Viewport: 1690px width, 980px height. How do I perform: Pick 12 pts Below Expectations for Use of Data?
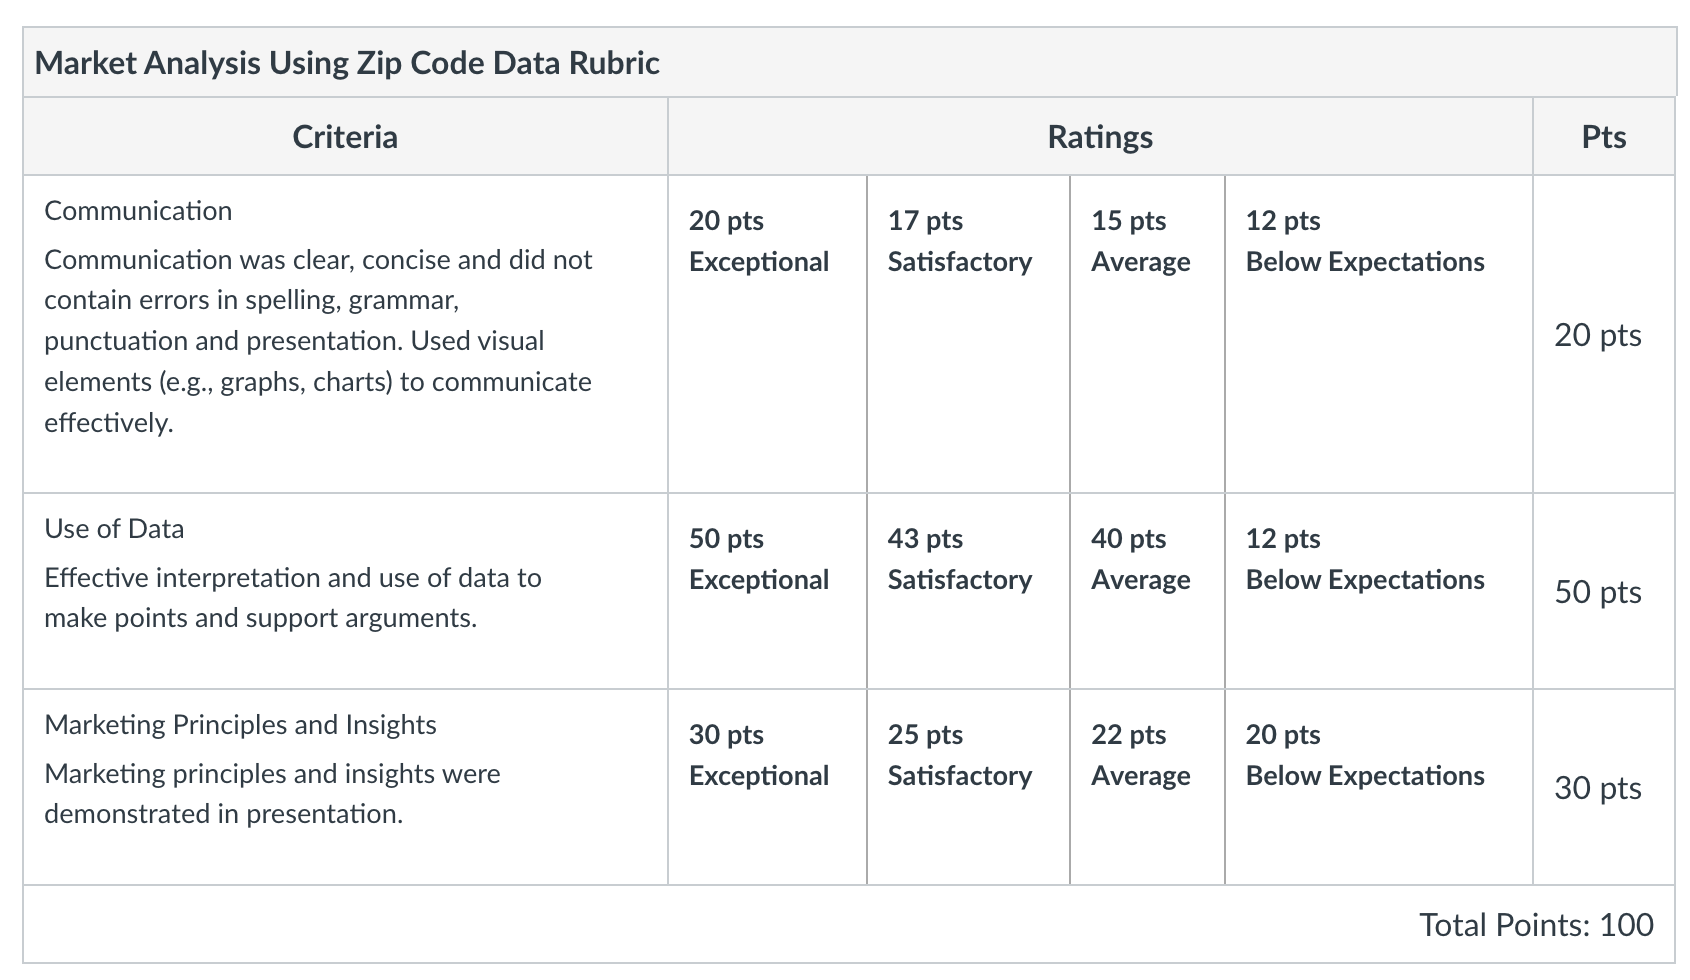click(1379, 591)
